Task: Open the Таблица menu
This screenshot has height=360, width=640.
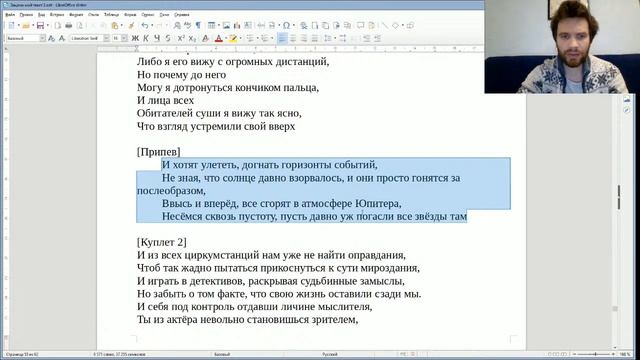Action: click(x=111, y=15)
